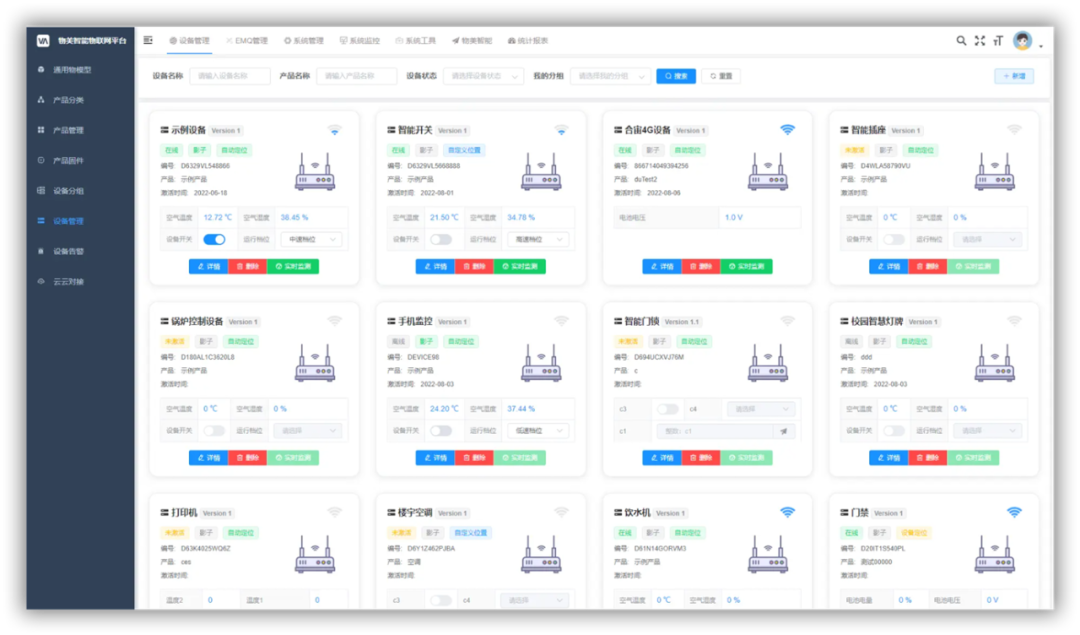Click the blue 搜索 button

tap(676, 76)
